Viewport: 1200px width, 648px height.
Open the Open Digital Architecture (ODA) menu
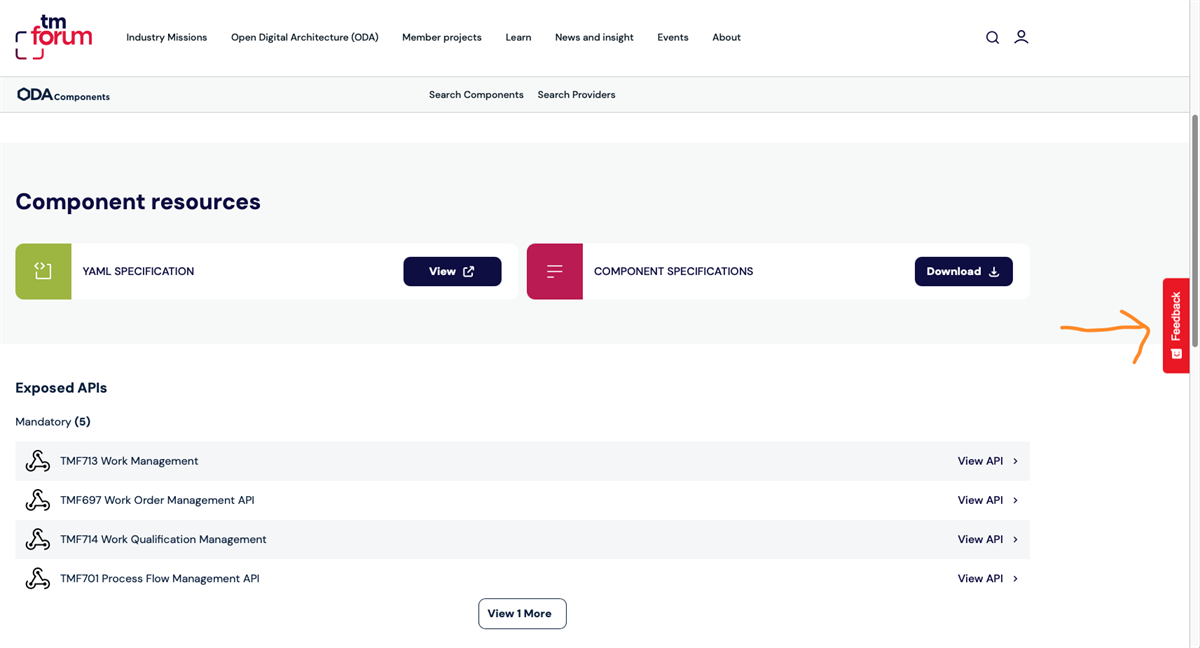304,38
